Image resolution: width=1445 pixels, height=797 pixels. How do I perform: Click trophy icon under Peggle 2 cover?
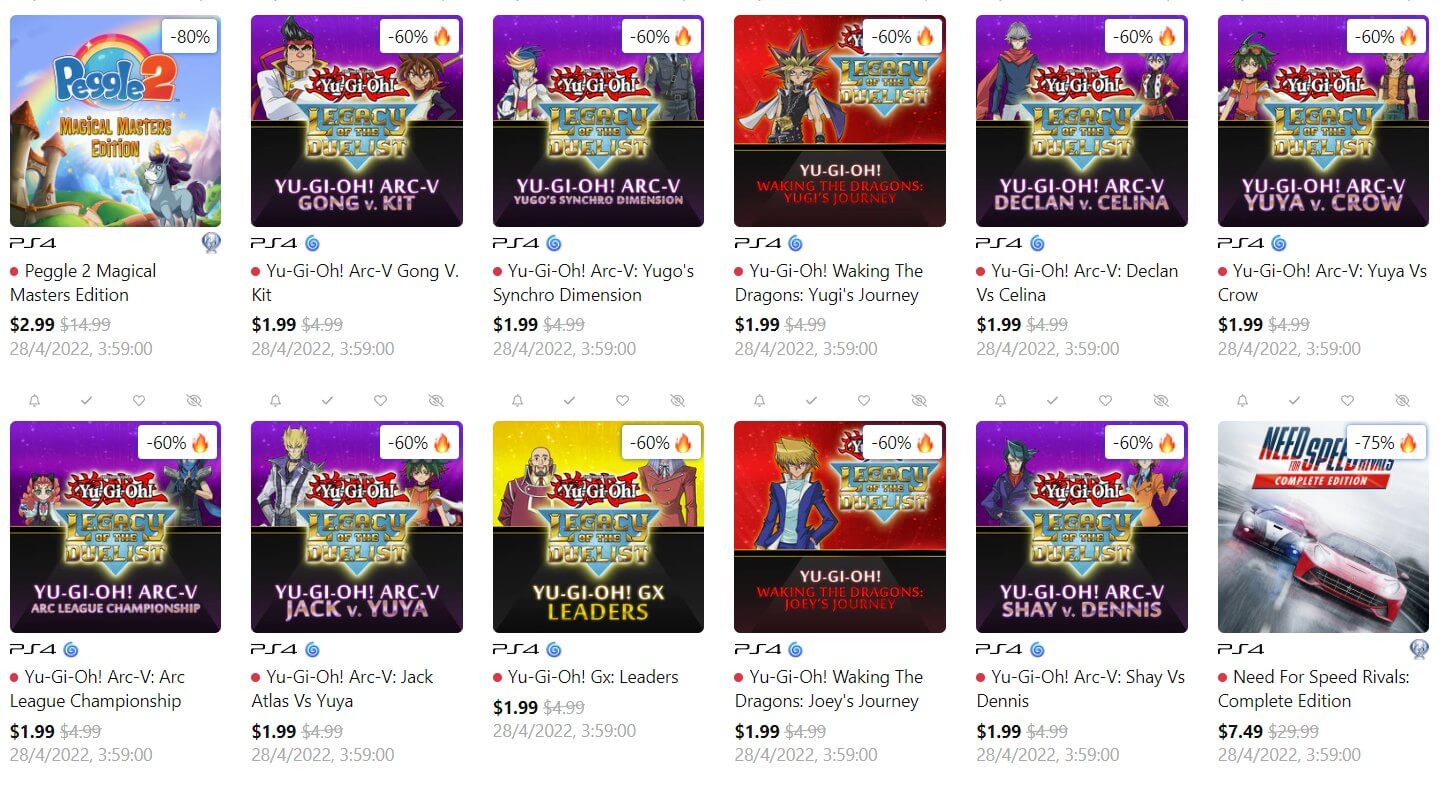tap(212, 243)
